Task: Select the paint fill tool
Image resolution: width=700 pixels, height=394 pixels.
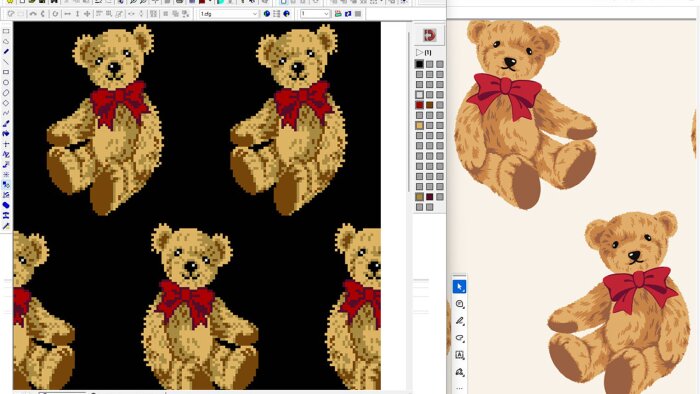Action: tap(6, 134)
